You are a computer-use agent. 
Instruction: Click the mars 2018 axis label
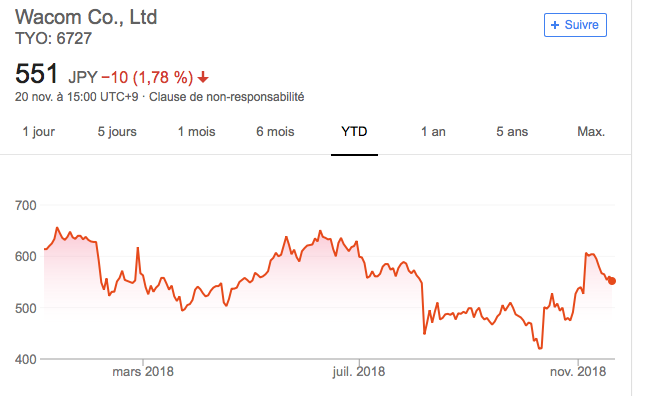(x=143, y=372)
